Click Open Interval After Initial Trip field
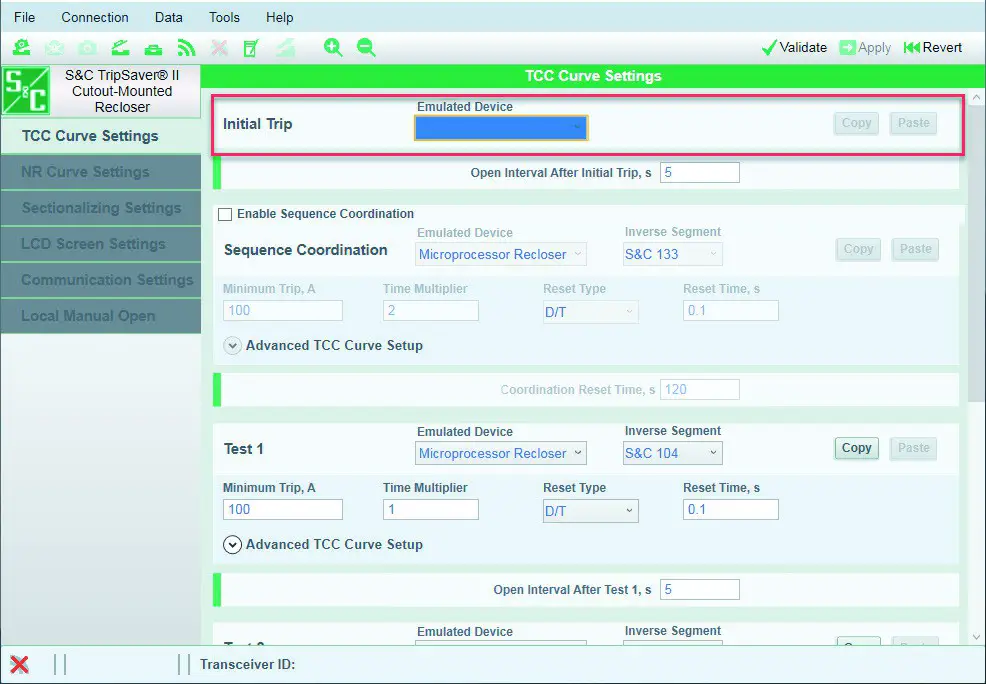Viewport: 986px width, 684px height. (699, 173)
